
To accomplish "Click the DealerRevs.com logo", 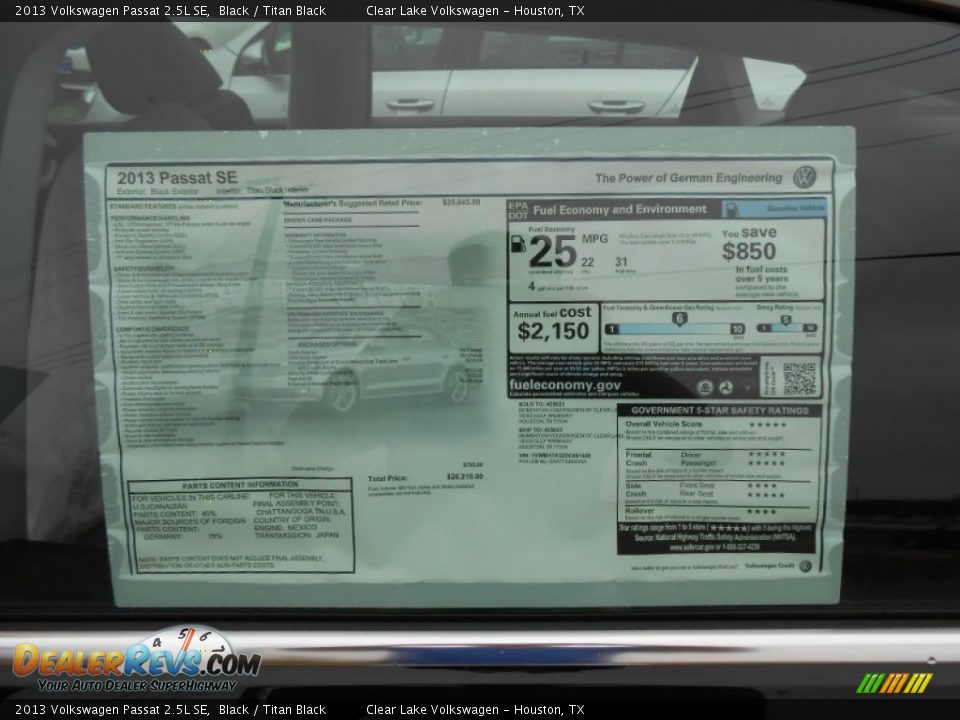I will [x=136, y=660].
